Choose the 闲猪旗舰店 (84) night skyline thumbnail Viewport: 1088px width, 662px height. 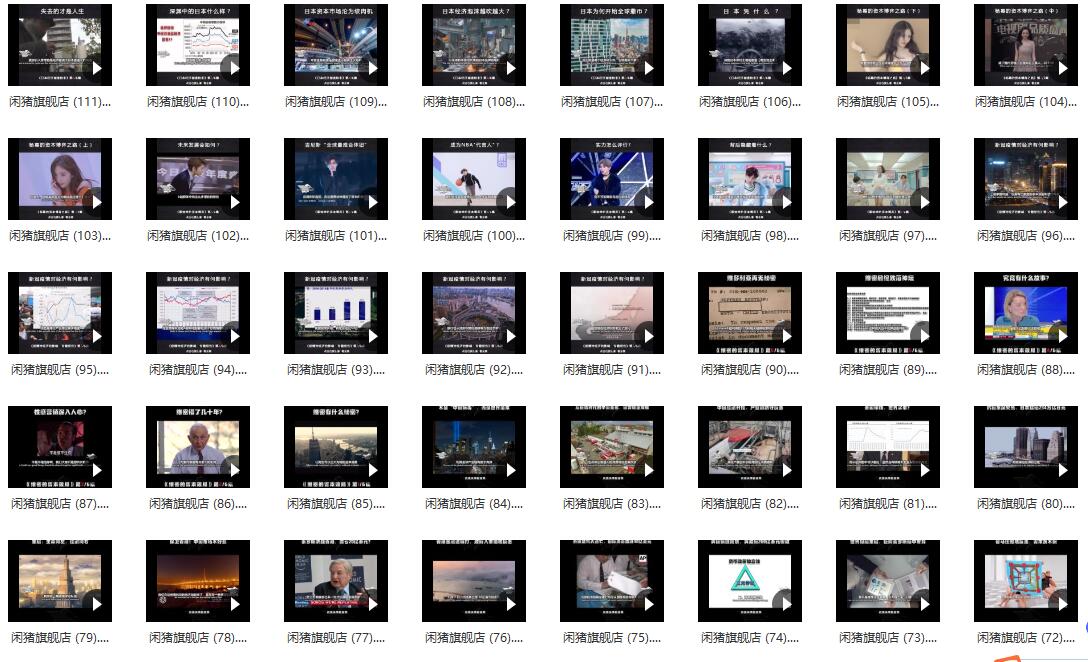473,447
